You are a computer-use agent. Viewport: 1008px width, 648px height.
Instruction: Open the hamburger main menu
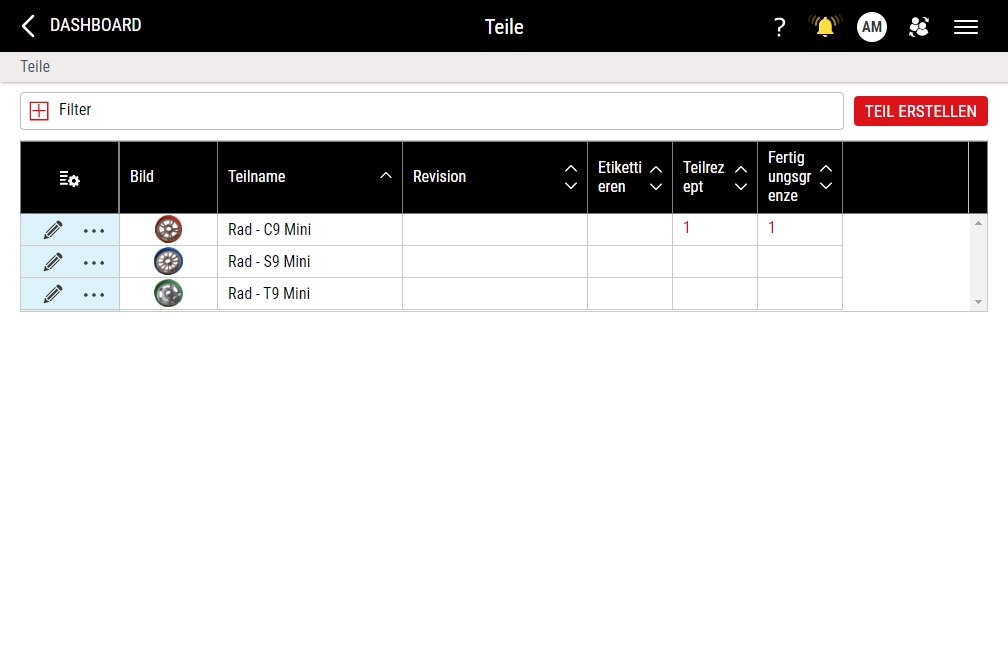tap(966, 27)
